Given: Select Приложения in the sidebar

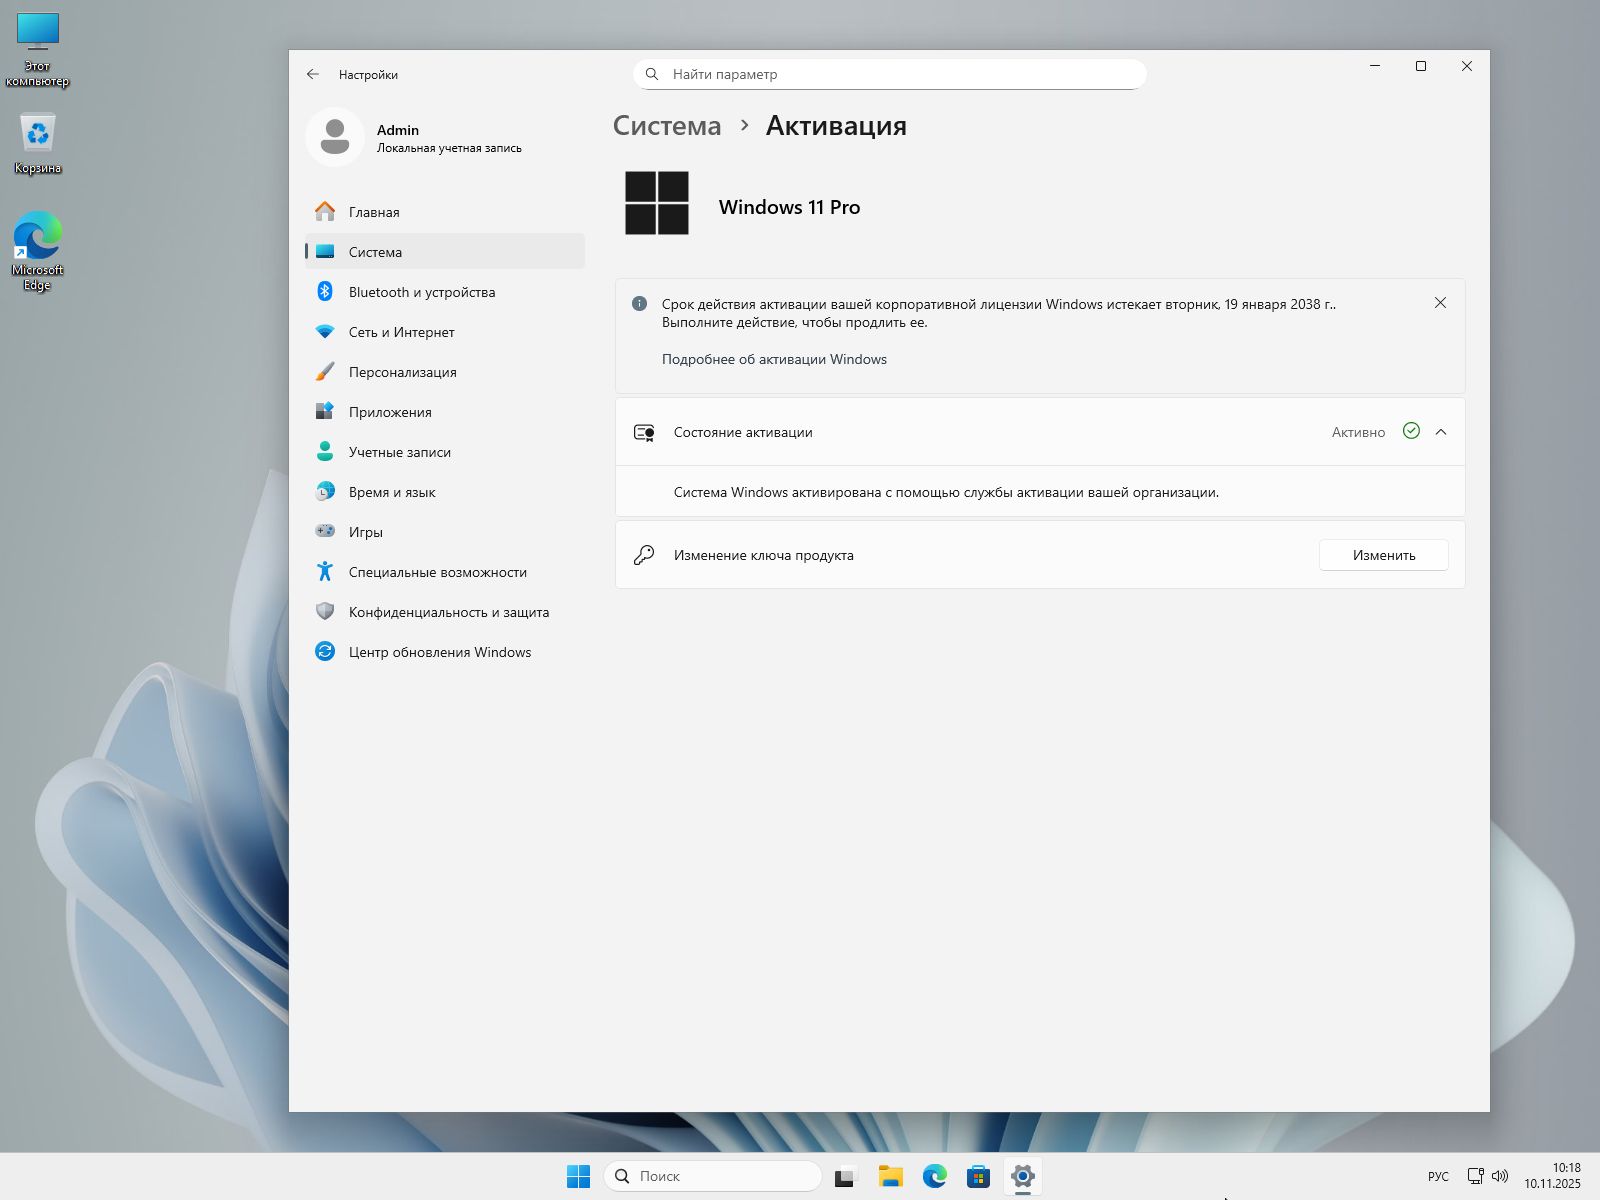Looking at the screenshot, I should [x=390, y=412].
